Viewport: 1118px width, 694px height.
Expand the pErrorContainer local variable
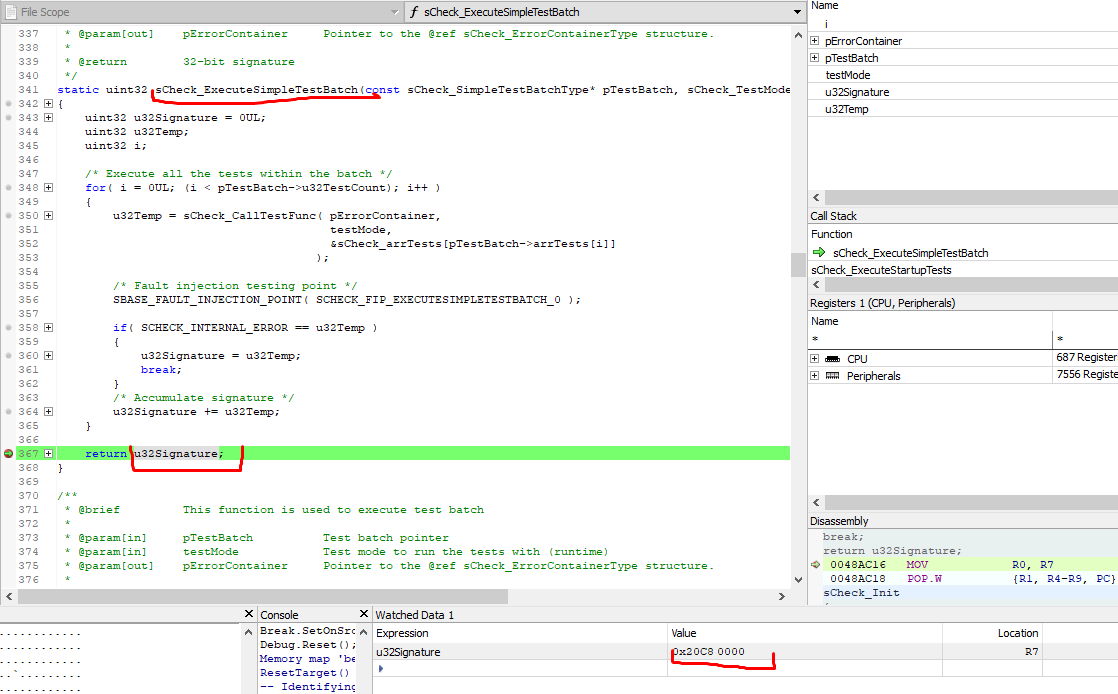(814, 41)
